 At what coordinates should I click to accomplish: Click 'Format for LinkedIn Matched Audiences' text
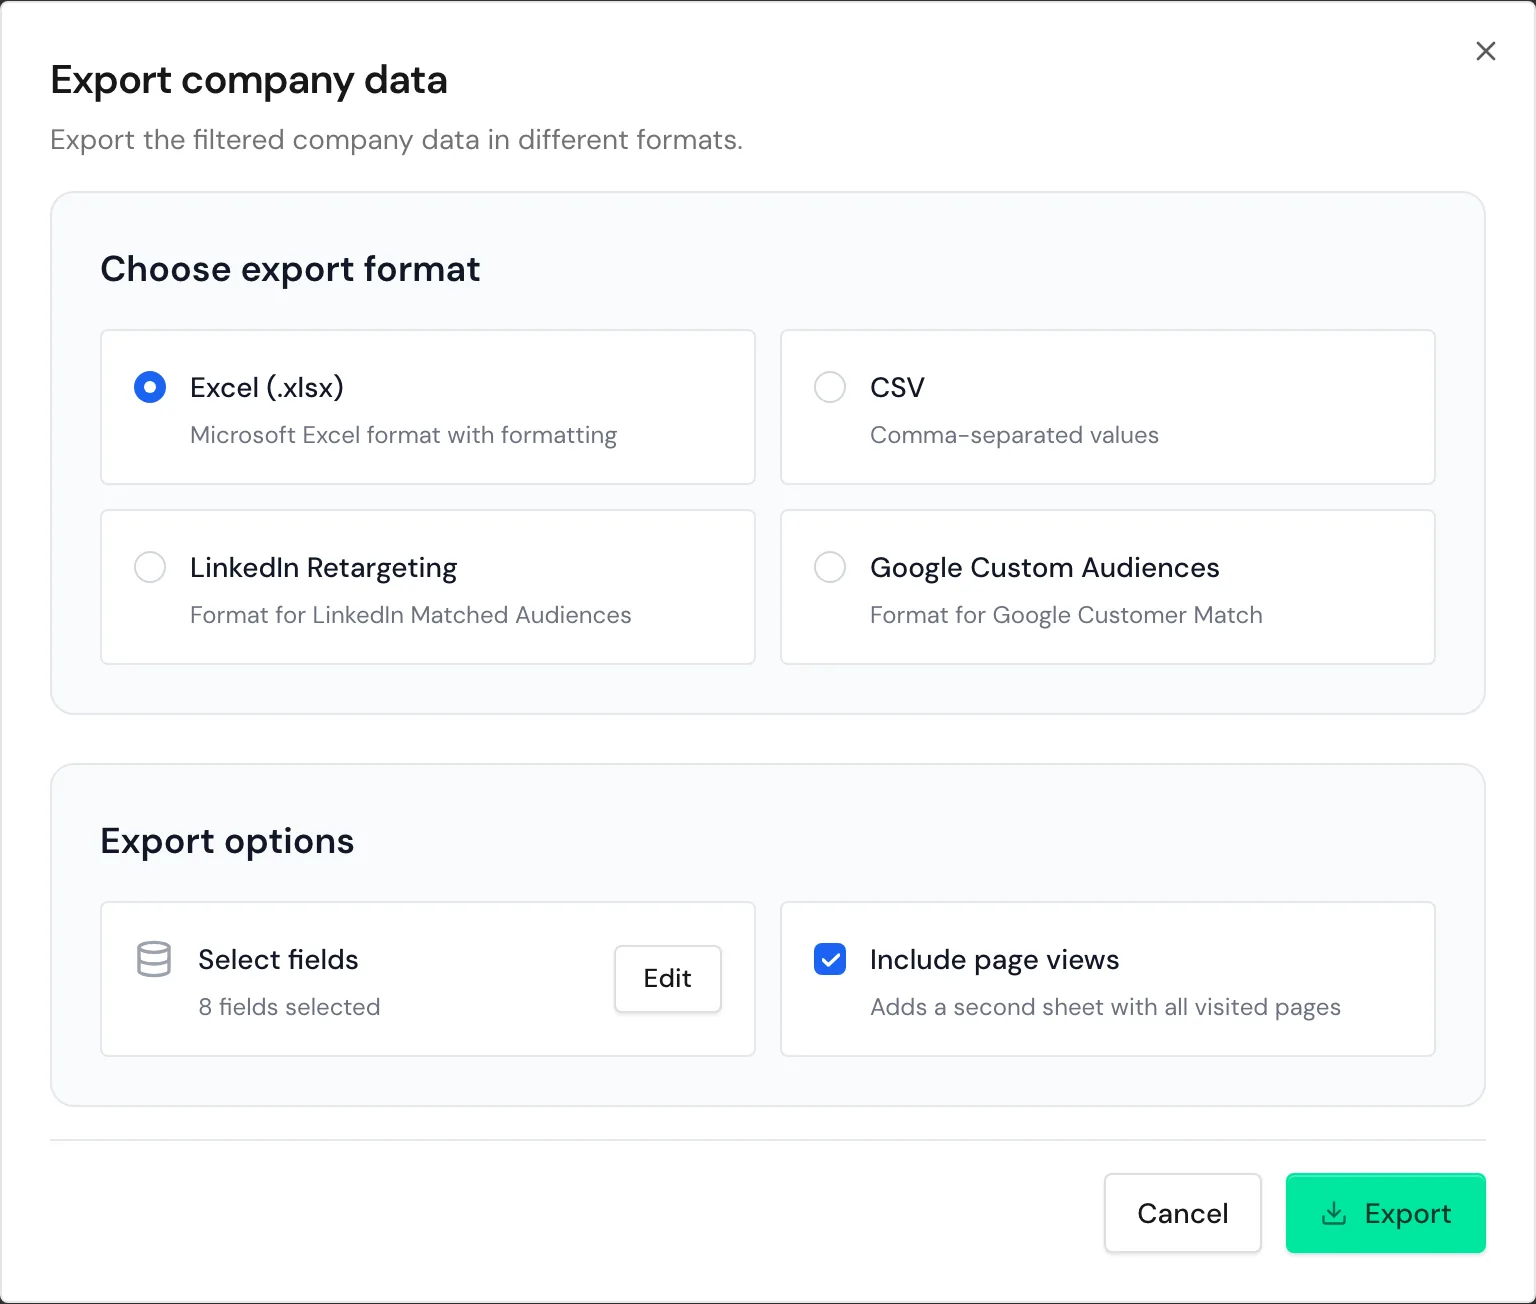coord(411,615)
